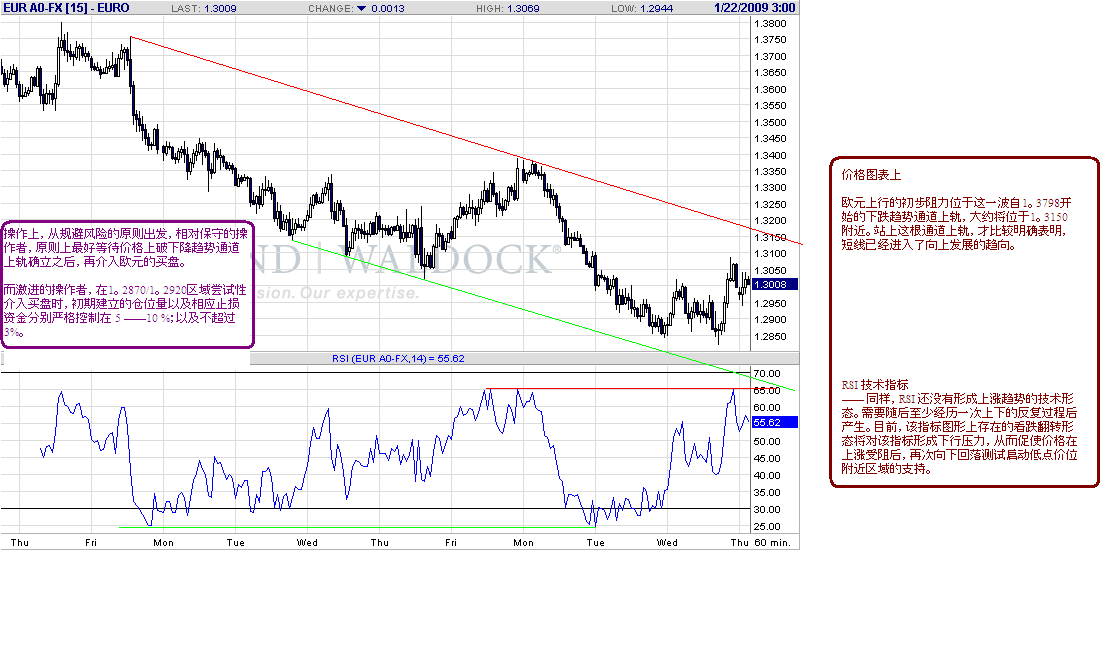The image size is (1104, 668).
Task: Select the LAST: 1.3009 header value
Action: 204,8
